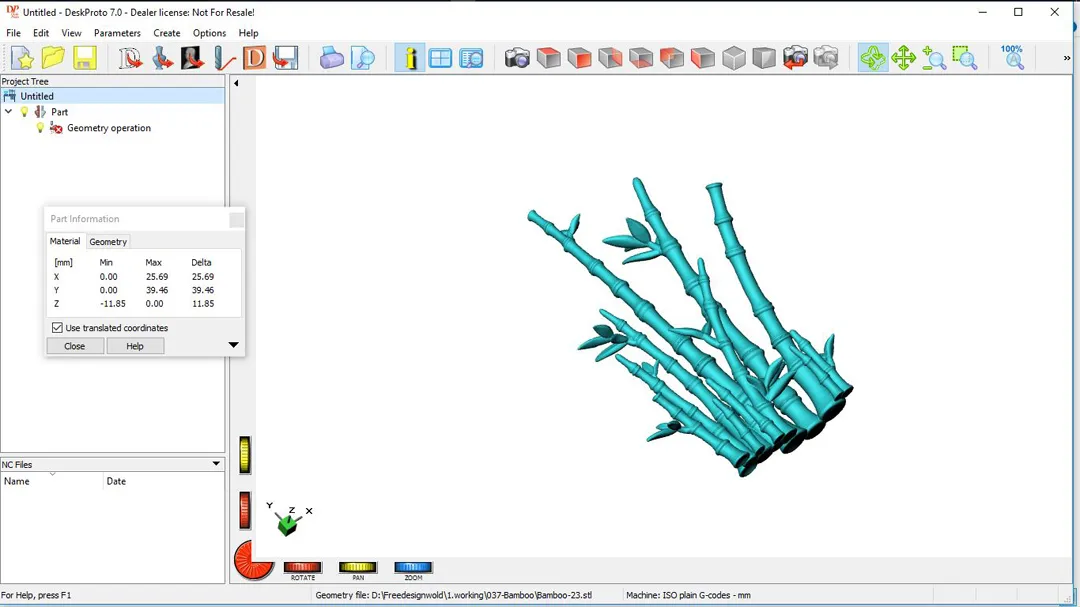Activate the mouse pan arrows icon

[903, 58]
